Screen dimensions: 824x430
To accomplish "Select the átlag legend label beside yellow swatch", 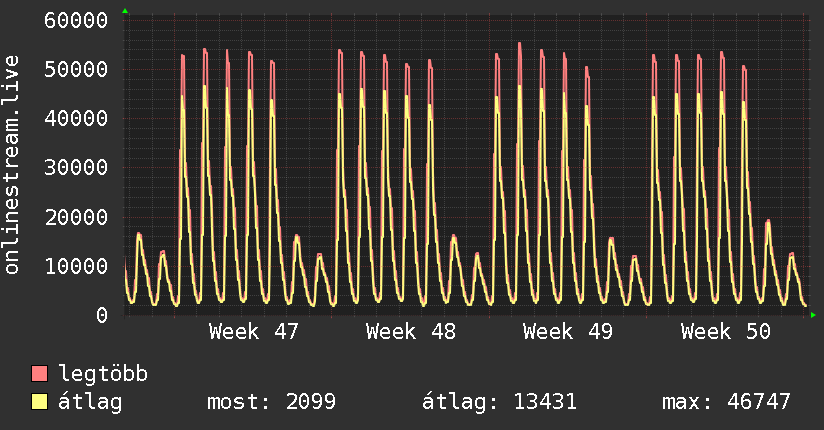I will tap(90, 402).
